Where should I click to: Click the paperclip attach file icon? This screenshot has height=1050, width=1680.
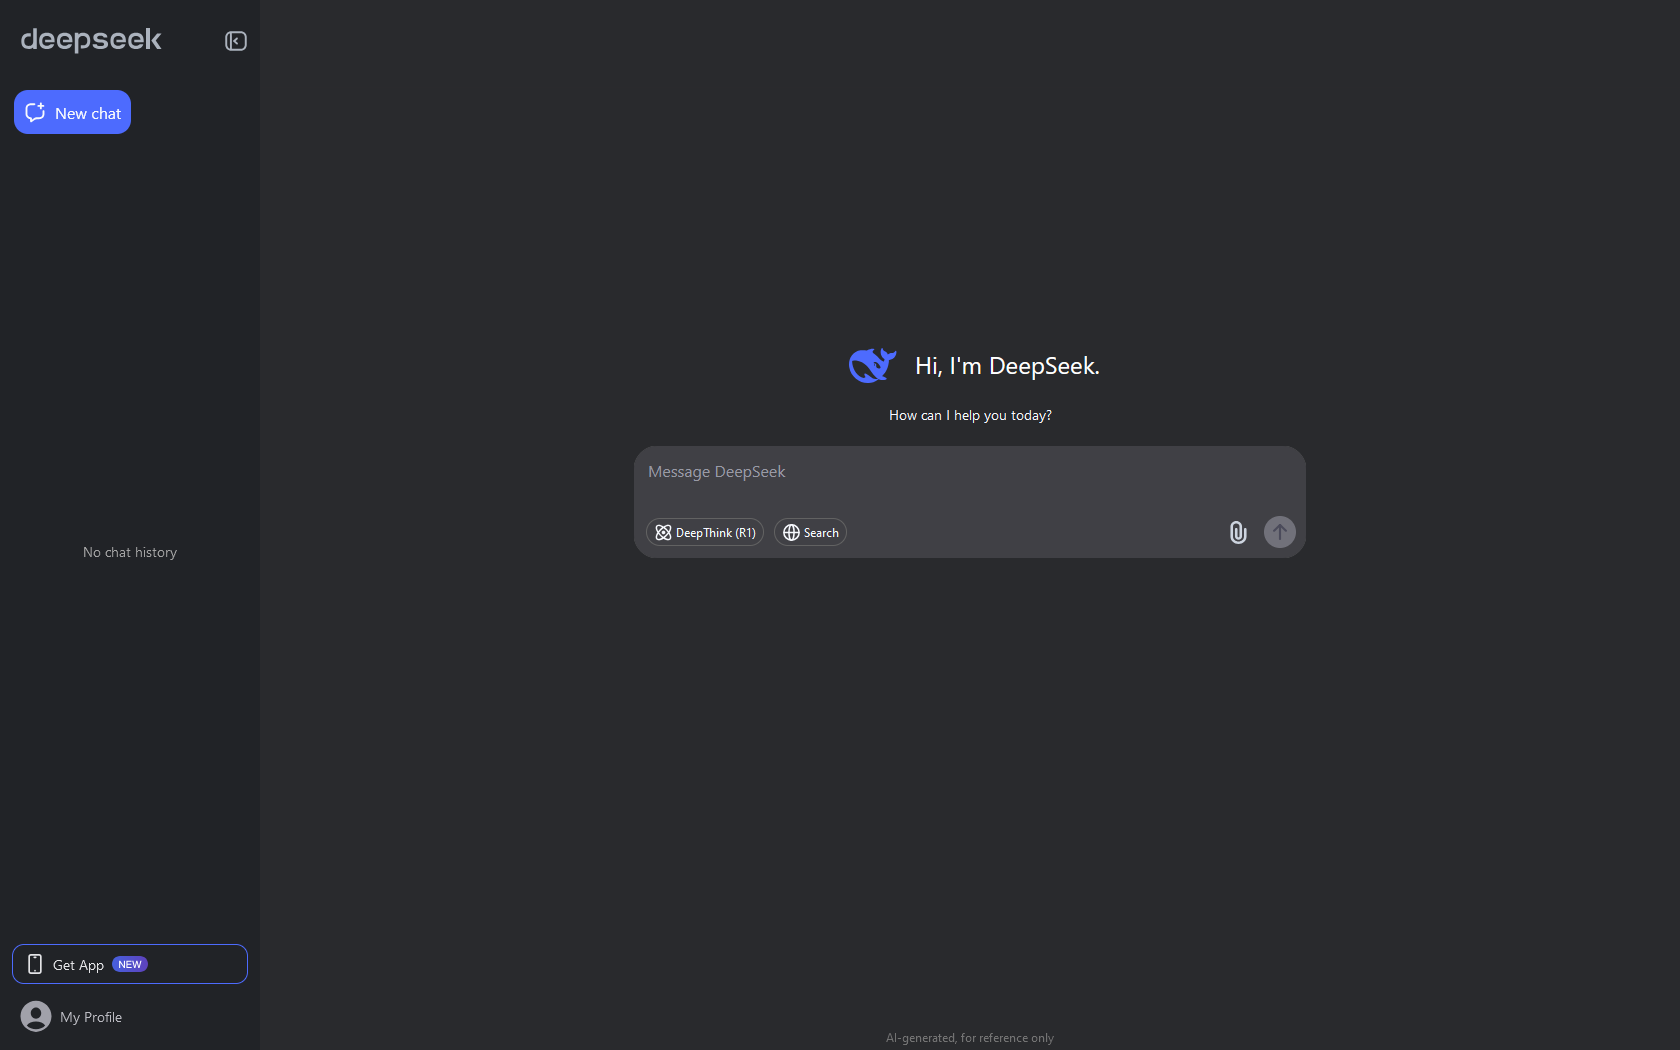pyautogui.click(x=1238, y=532)
